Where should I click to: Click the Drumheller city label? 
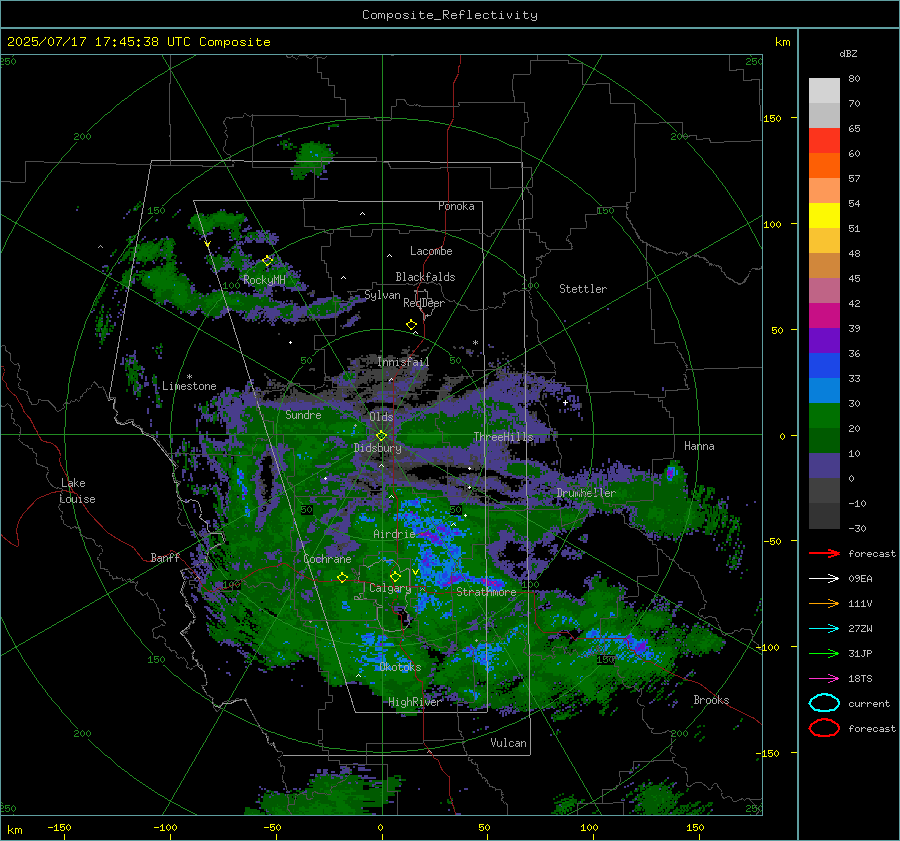pos(586,493)
